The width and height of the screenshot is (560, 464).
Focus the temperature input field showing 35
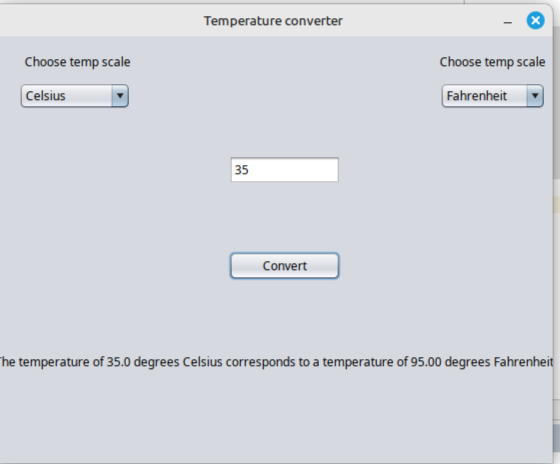pos(285,170)
